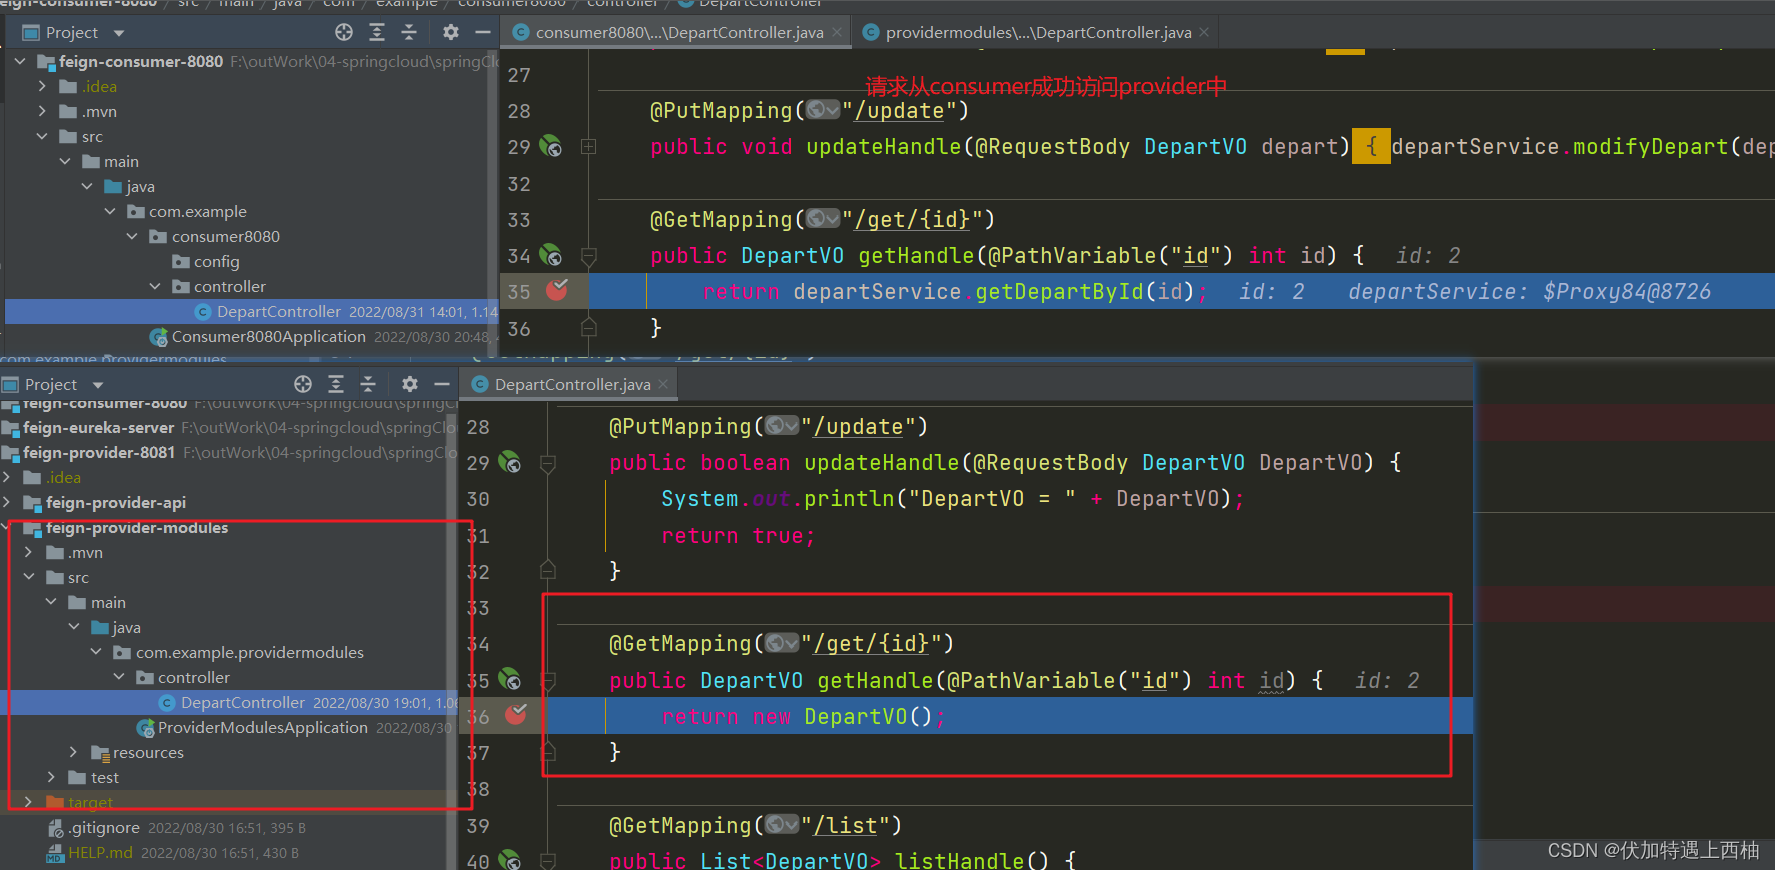Screen dimensions: 1775x870
Task: Select feign-eureka-server project
Action: tap(98, 427)
